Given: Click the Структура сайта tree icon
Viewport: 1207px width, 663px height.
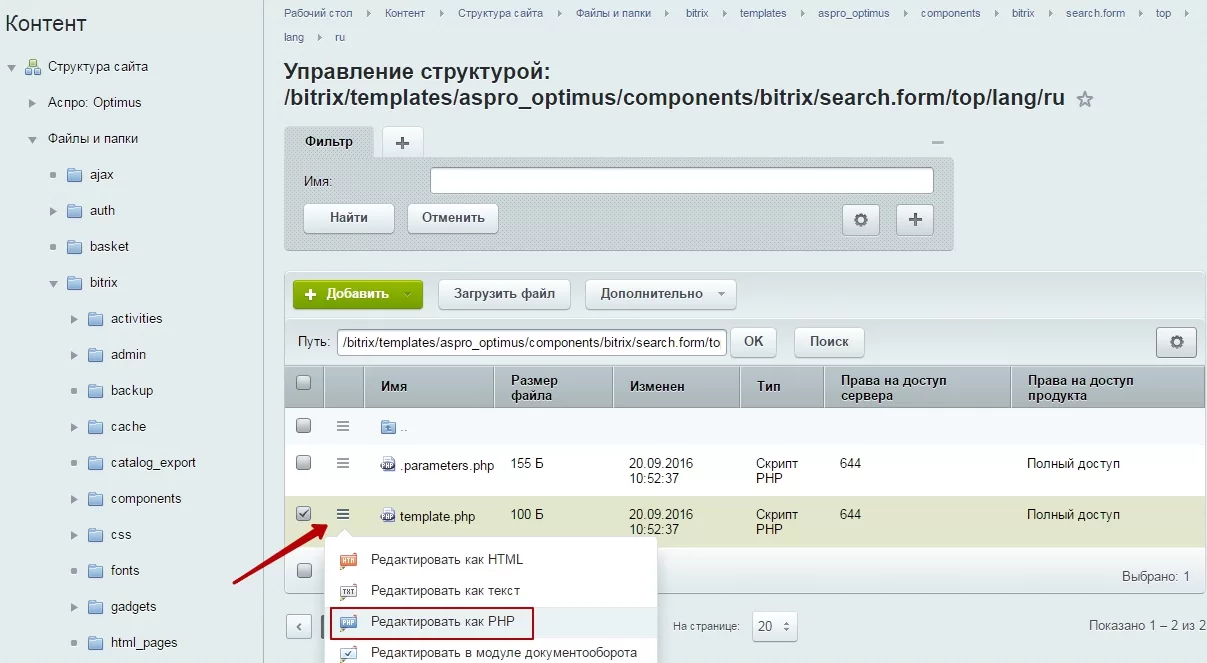Looking at the screenshot, I should [x=33, y=67].
